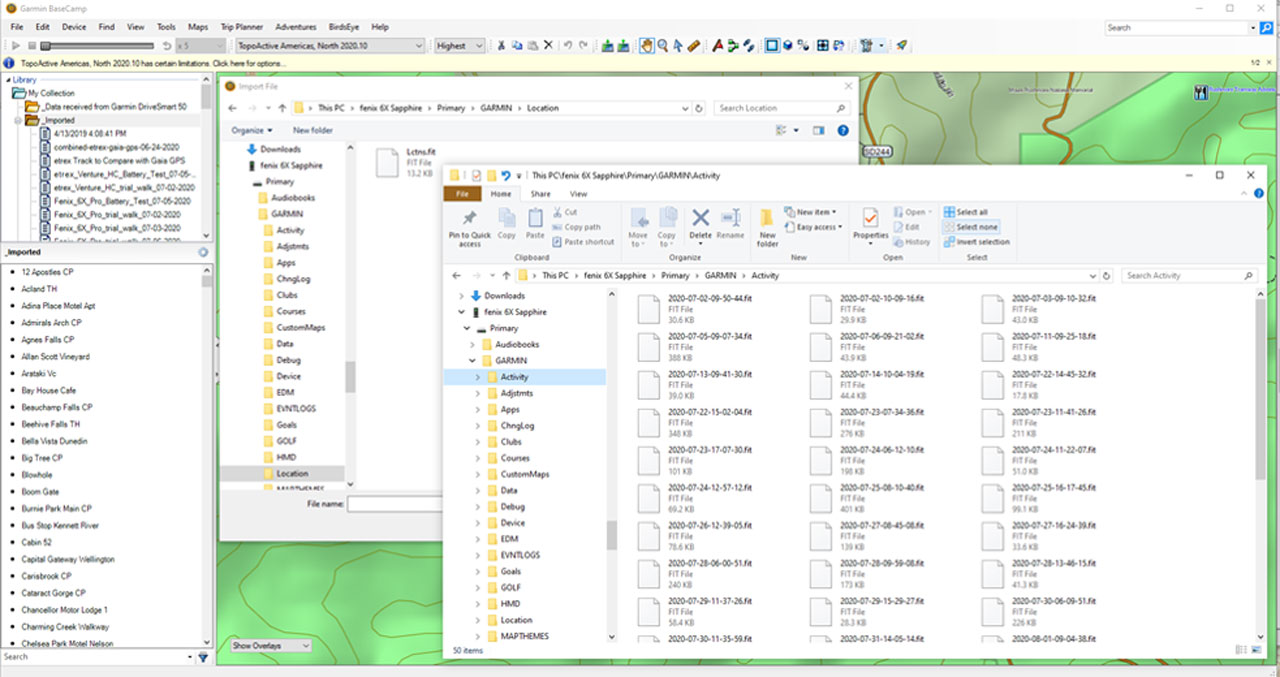Click the filter funnel icon beside bottom Search
The width and height of the screenshot is (1280, 677).
(x=203, y=657)
